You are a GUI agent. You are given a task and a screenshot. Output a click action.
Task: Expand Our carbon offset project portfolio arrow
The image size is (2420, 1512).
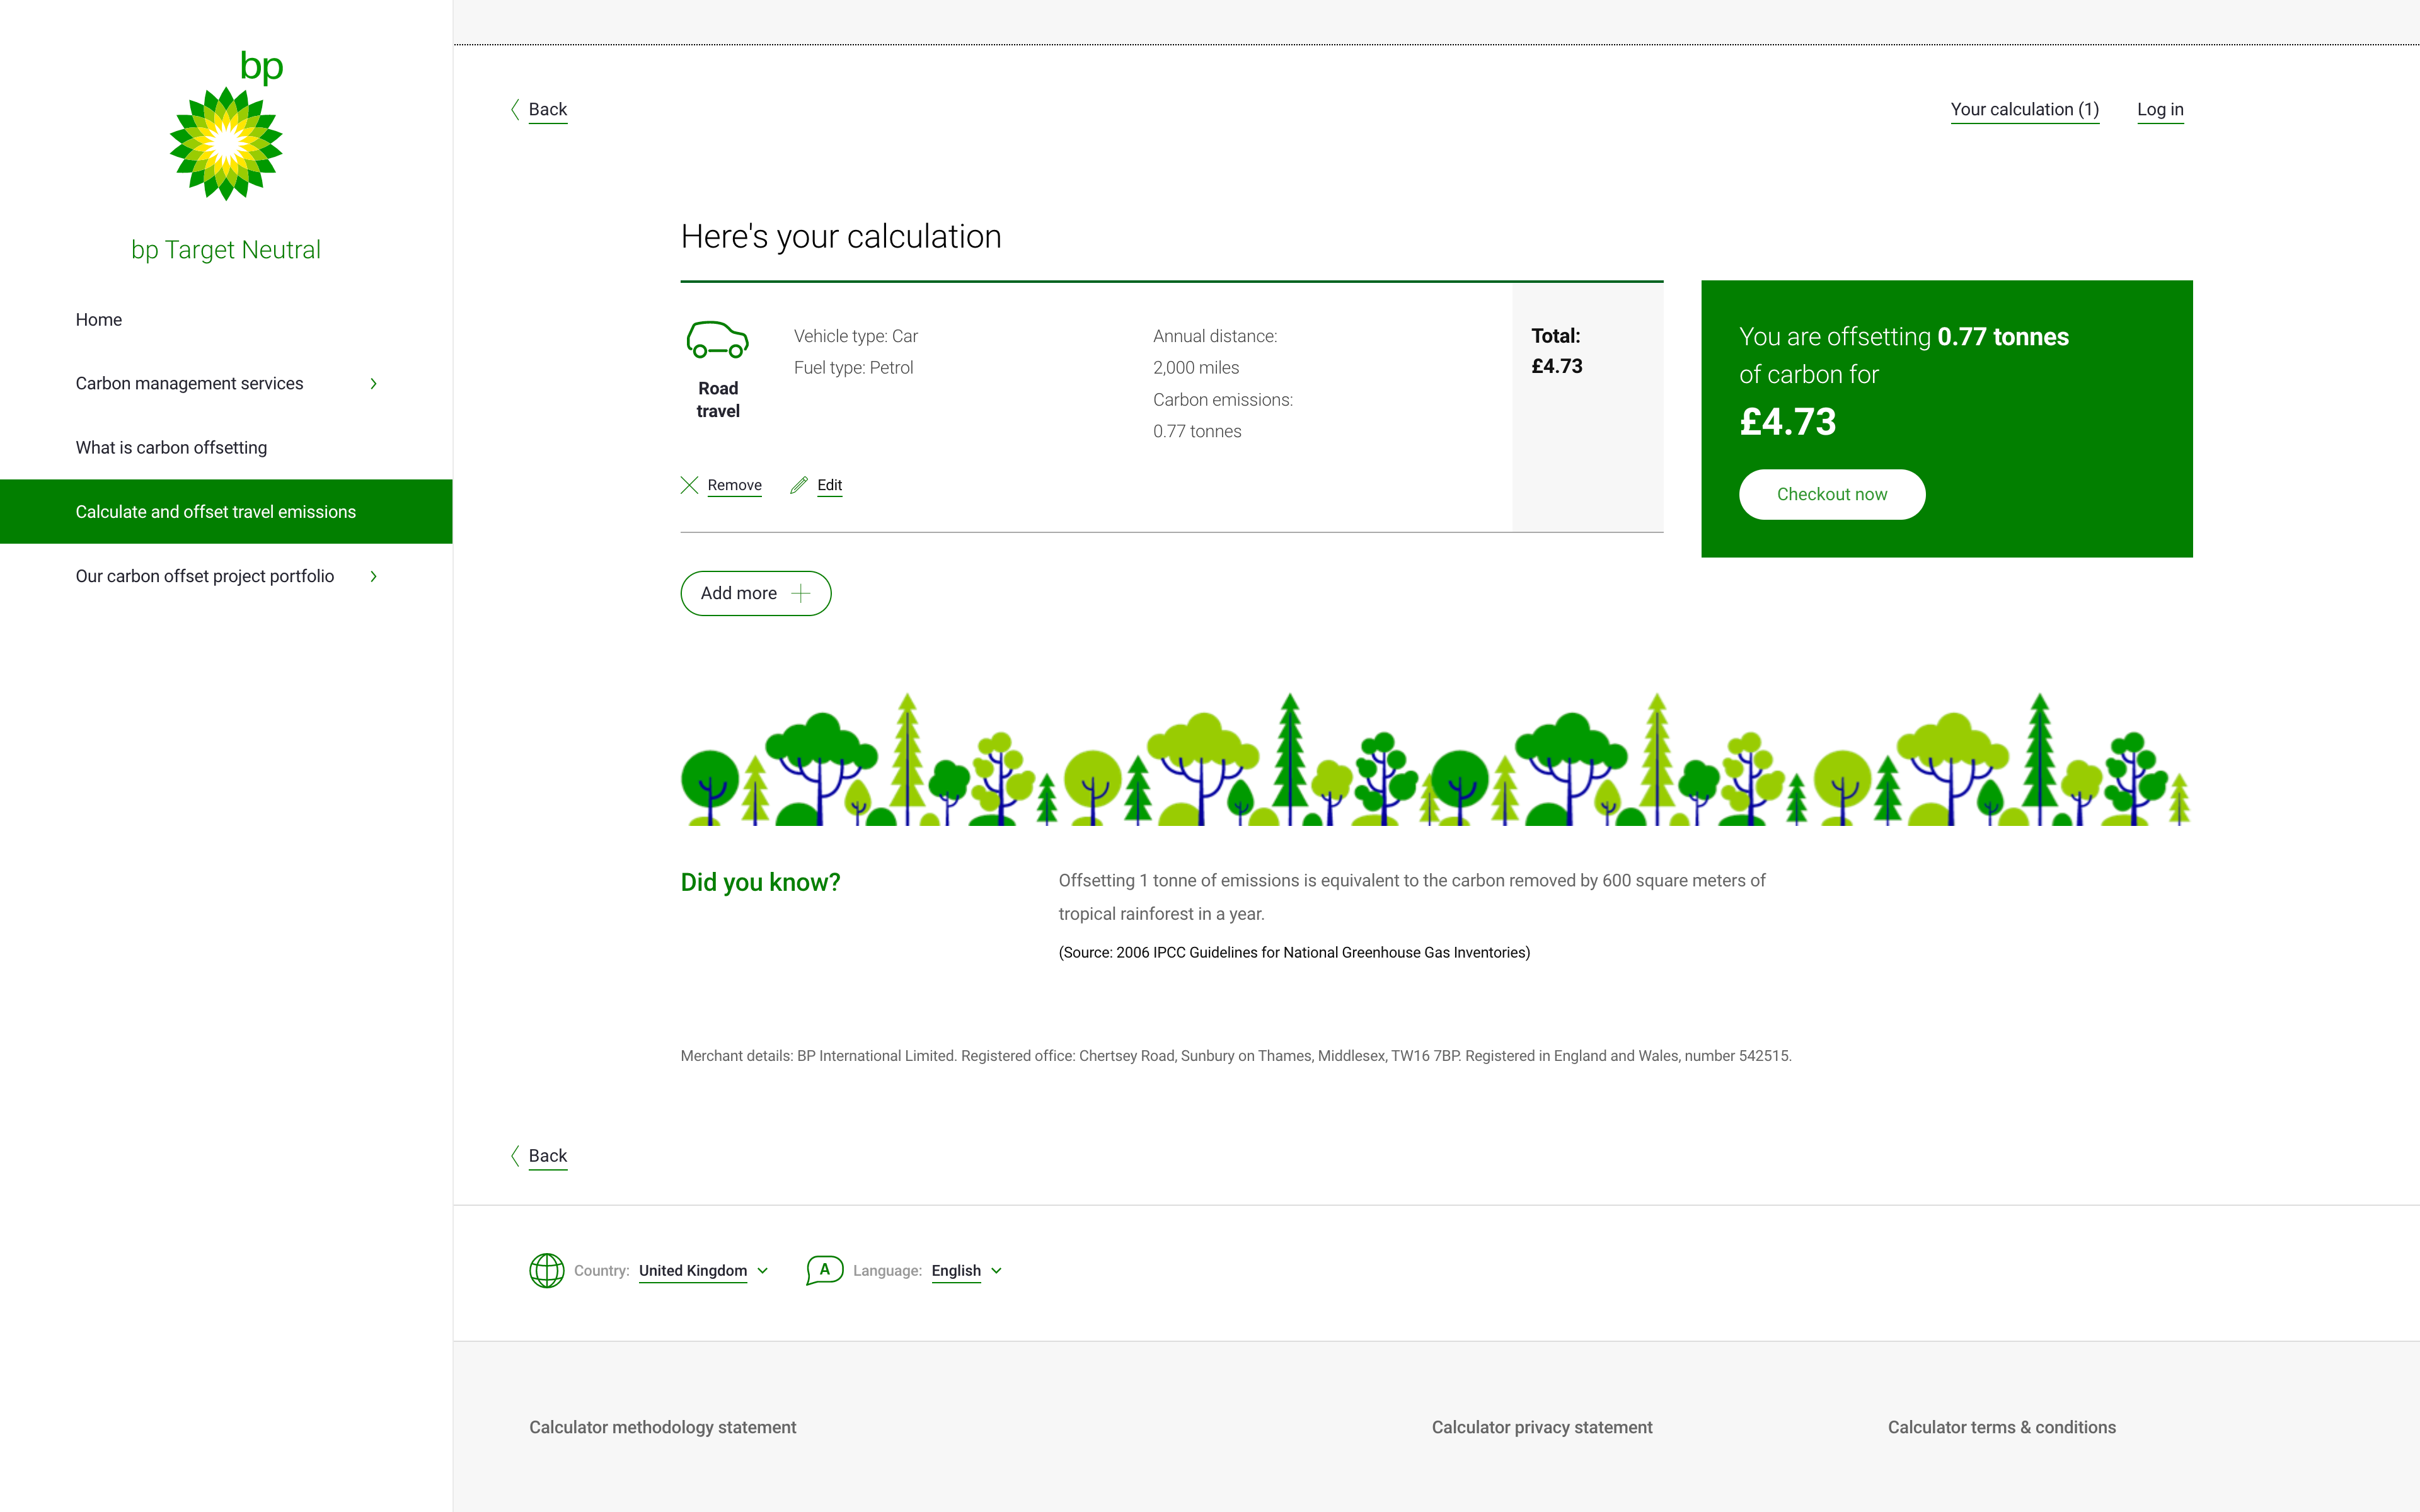373,576
